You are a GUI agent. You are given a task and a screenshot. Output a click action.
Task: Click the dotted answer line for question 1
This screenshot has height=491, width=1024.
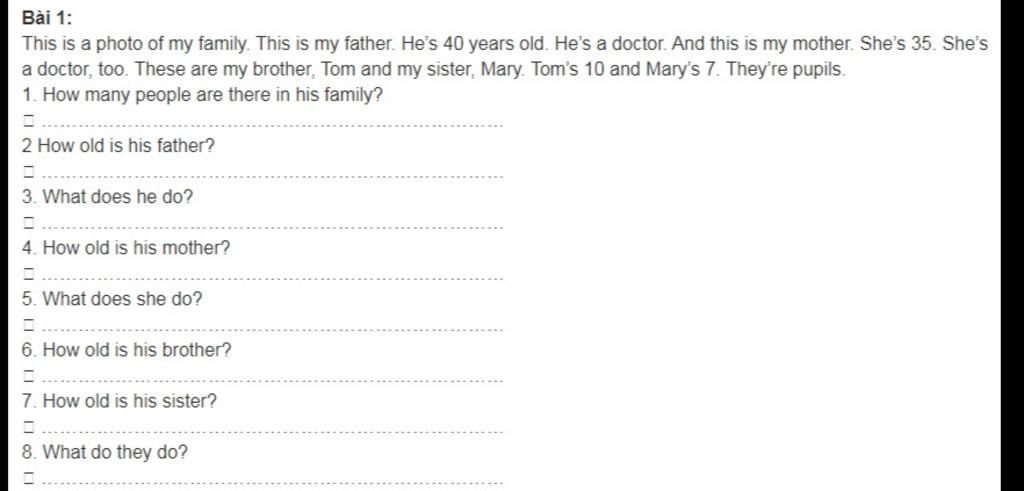click(x=272, y=125)
